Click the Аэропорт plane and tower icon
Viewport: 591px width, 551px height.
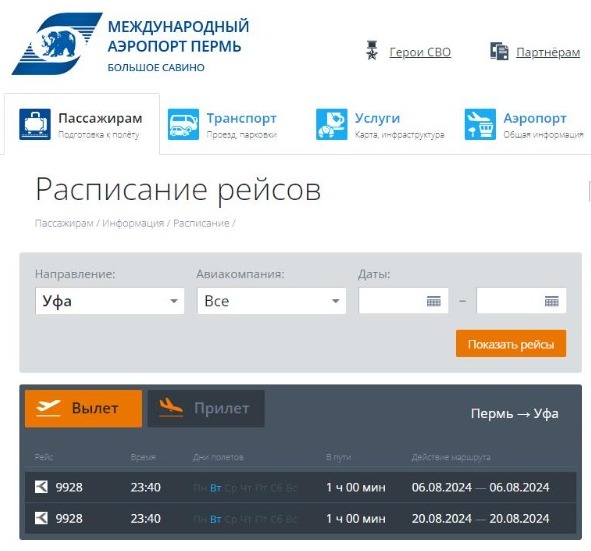pyautogui.click(x=480, y=124)
